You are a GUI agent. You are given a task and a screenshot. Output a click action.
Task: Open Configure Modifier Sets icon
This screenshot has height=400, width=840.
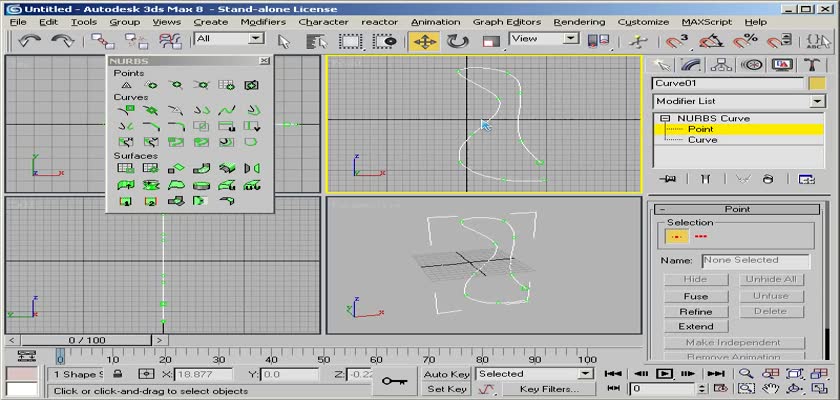click(806, 179)
